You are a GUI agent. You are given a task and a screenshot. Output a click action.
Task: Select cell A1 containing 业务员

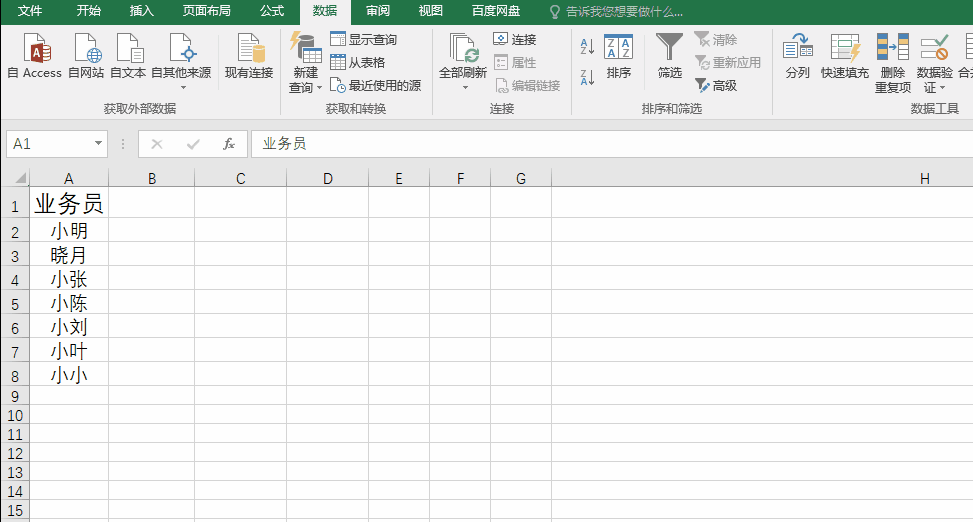tap(69, 203)
